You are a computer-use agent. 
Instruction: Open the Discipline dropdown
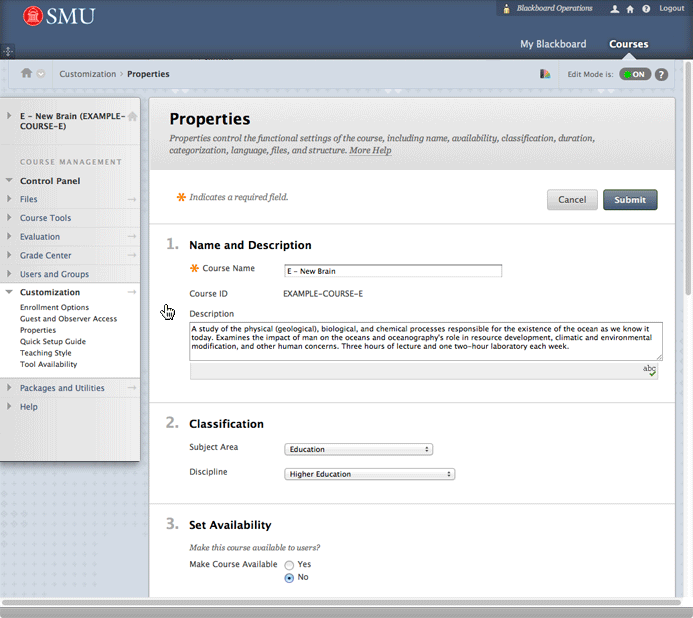[370, 474]
